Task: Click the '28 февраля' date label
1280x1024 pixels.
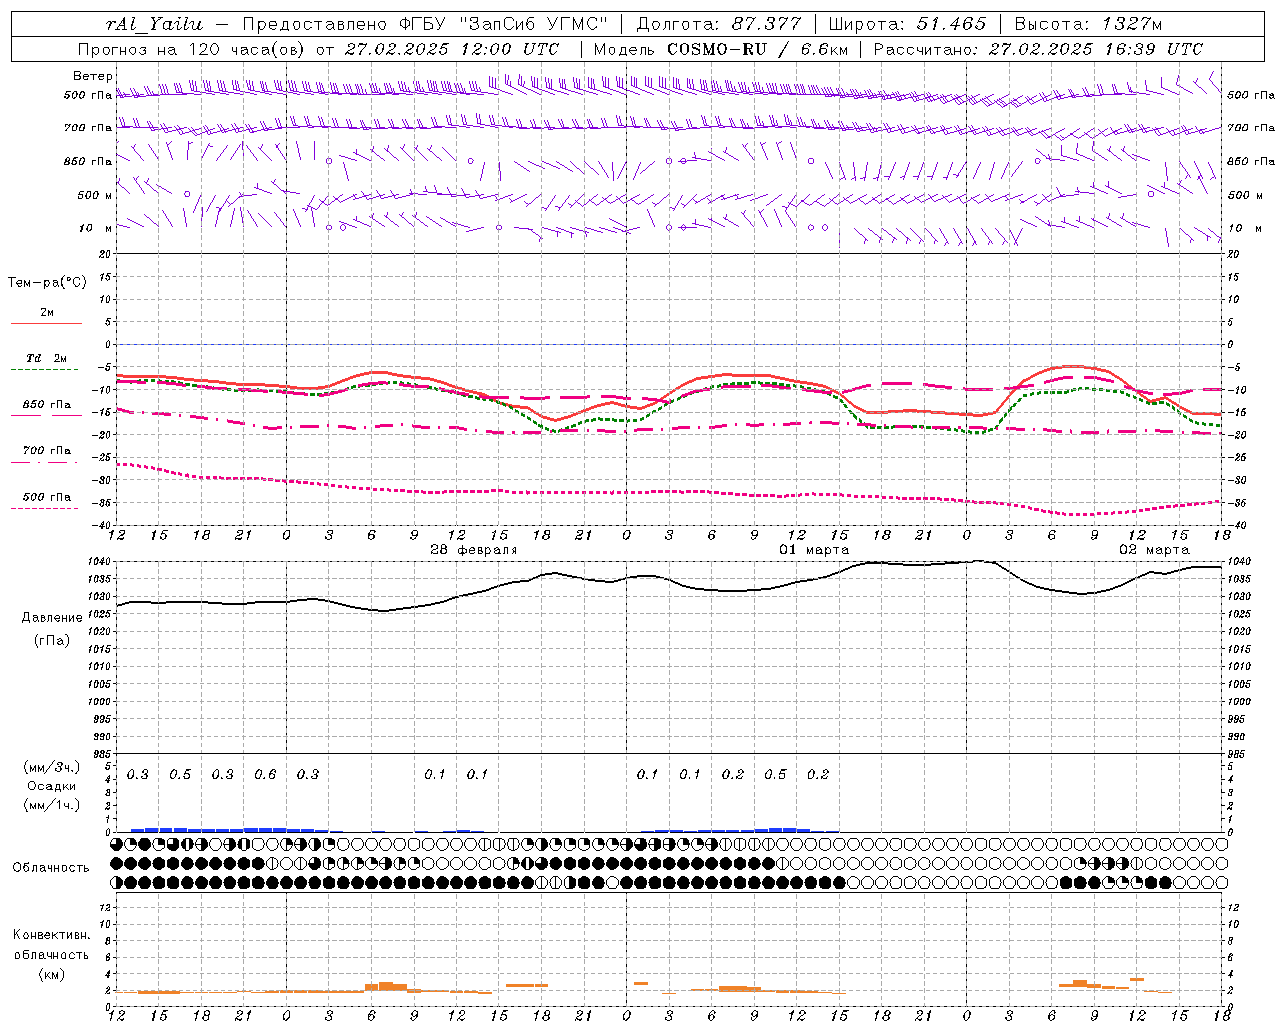Action: tap(474, 550)
